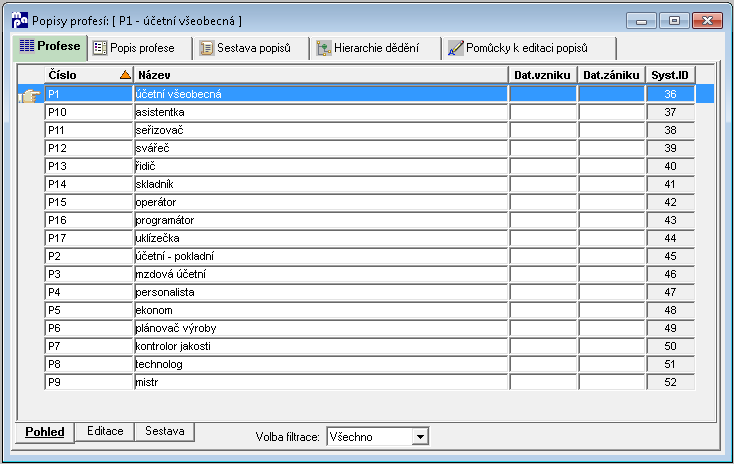
Task: Click the Pomůcky k editaci pencil icon
Action: (x=455, y=48)
